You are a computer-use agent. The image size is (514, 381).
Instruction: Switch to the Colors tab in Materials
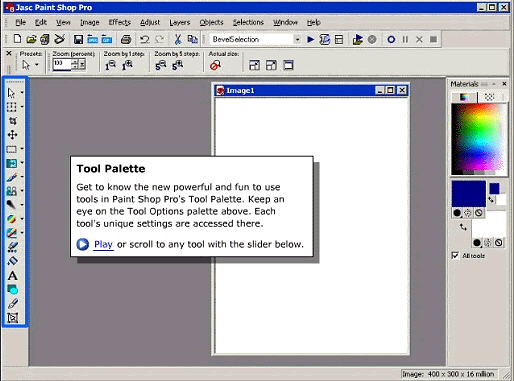pyautogui.click(x=464, y=97)
